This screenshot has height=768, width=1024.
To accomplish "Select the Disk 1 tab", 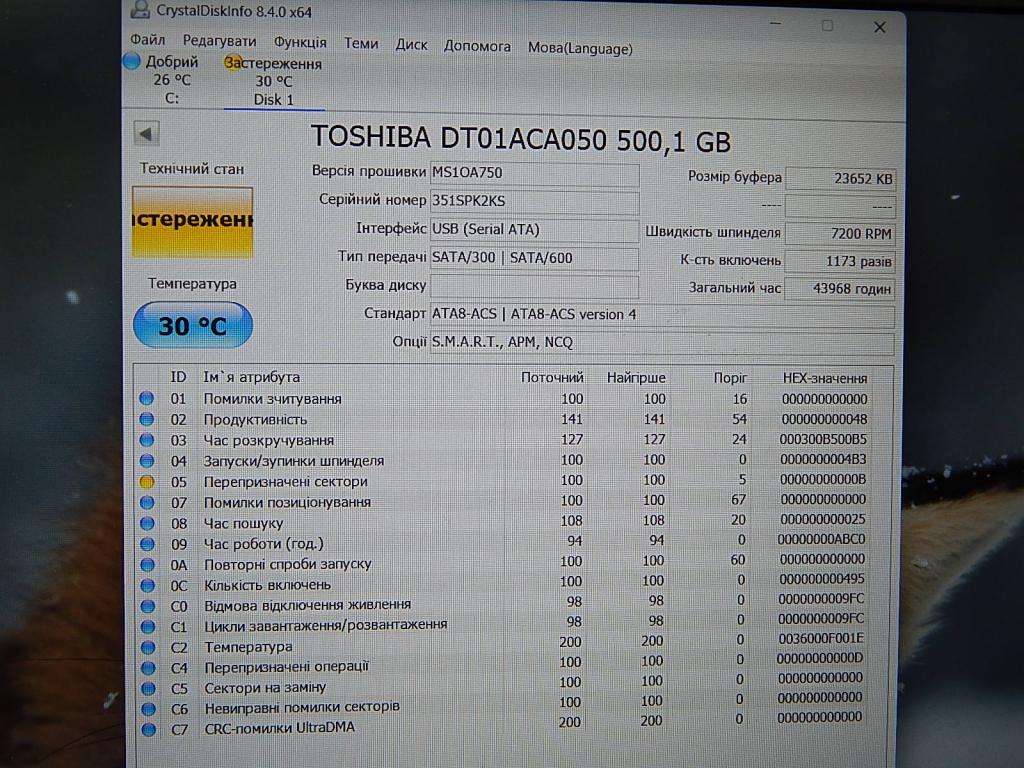I will coord(273,99).
